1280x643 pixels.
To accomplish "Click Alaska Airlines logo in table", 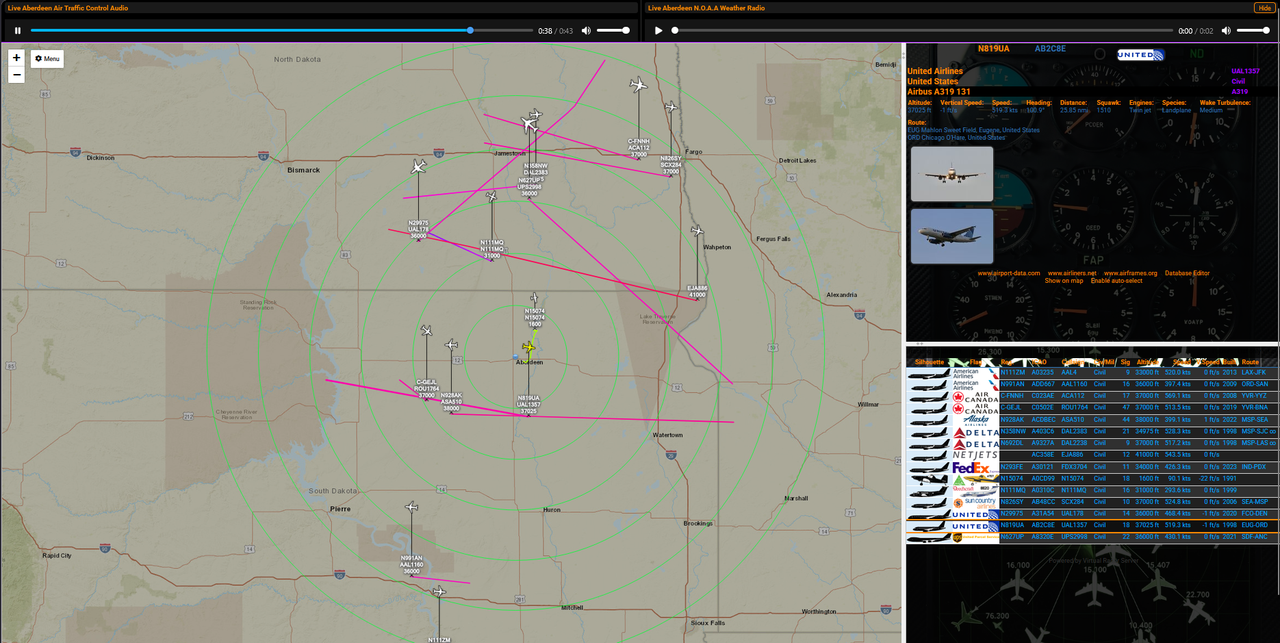I will coord(975,420).
